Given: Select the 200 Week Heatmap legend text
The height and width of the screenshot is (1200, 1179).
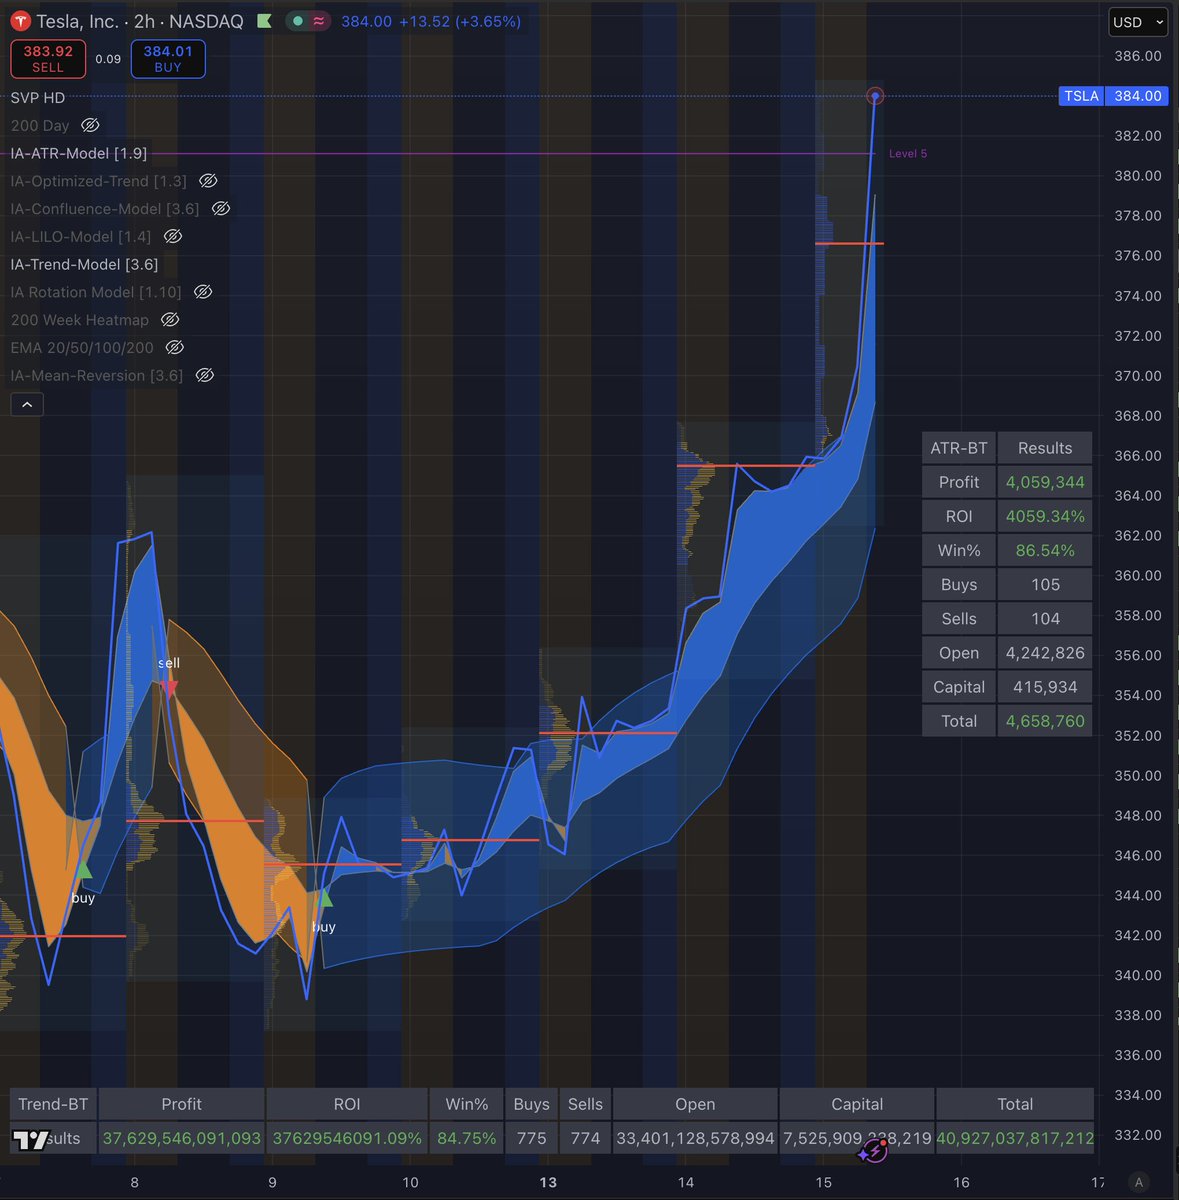Looking at the screenshot, I should 80,320.
